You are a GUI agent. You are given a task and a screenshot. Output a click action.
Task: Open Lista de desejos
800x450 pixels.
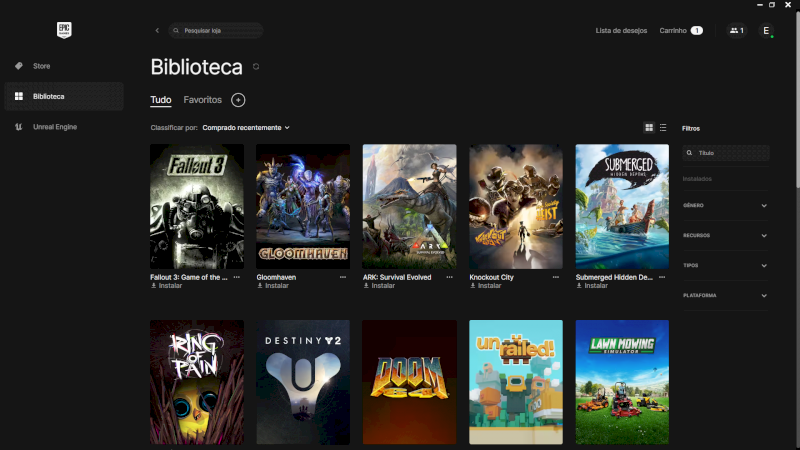click(x=621, y=31)
